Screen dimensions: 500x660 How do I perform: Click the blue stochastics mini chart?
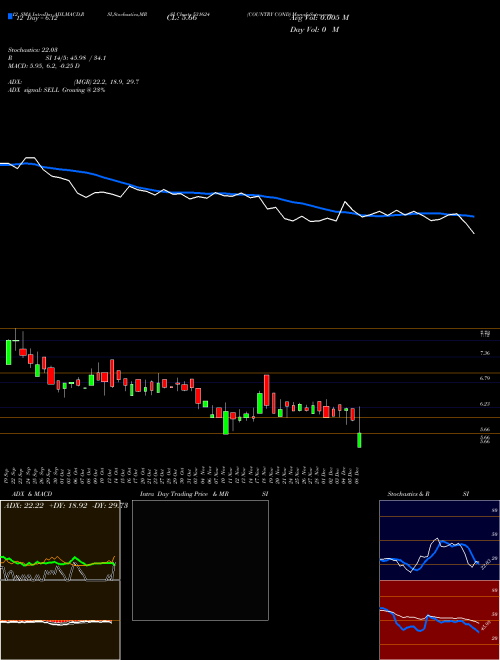click(439, 540)
